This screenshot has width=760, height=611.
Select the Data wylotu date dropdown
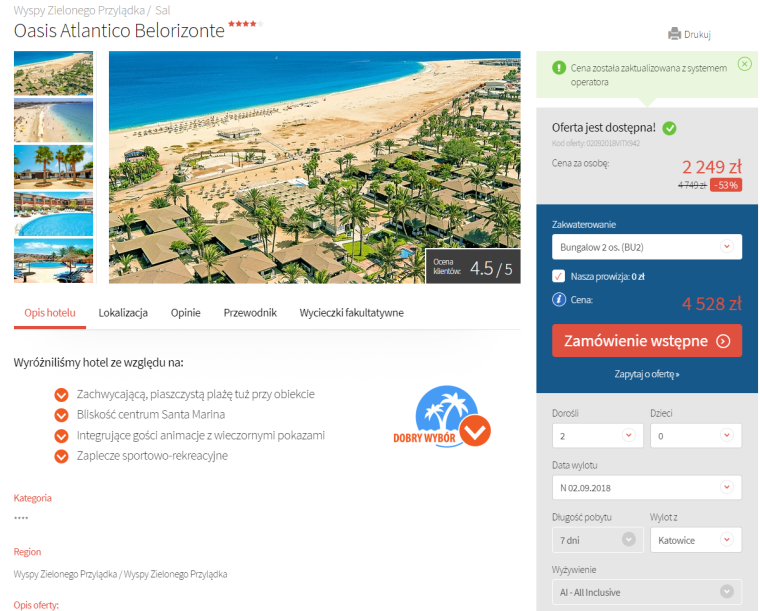coord(646,487)
